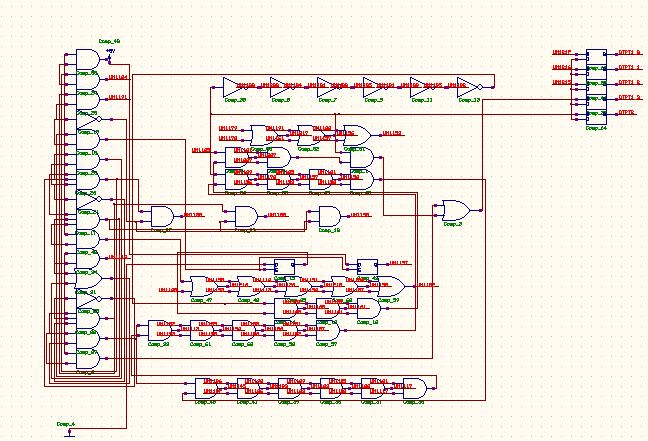Select the Comp_52 OR gate

(x=311, y=136)
